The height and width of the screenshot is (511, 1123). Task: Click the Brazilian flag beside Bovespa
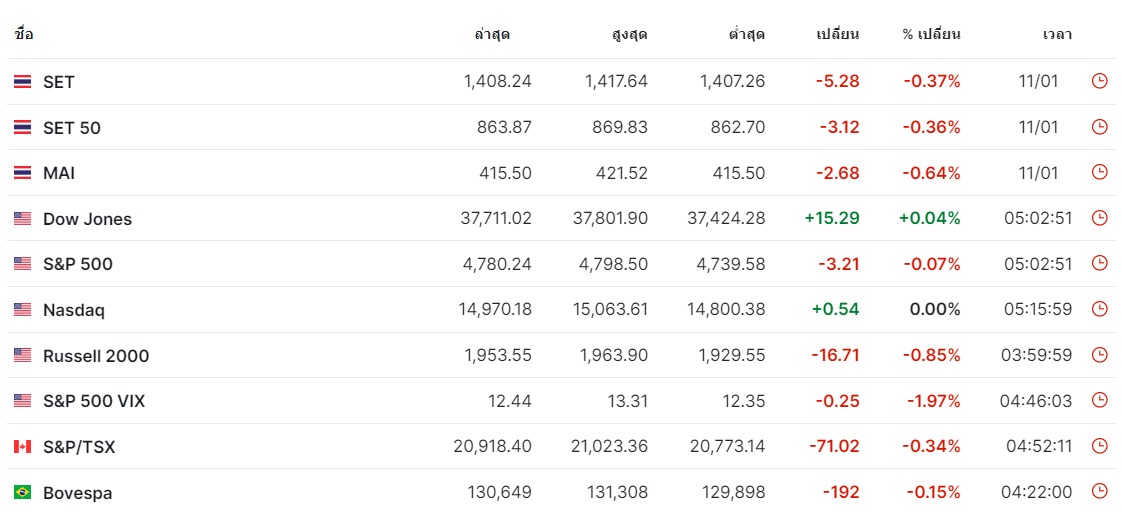click(x=22, y=492)
